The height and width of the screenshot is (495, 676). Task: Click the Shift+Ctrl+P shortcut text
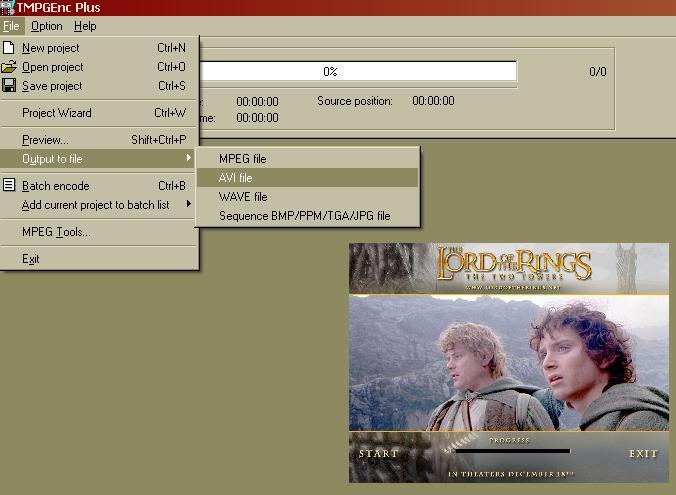tap(159, 140)
